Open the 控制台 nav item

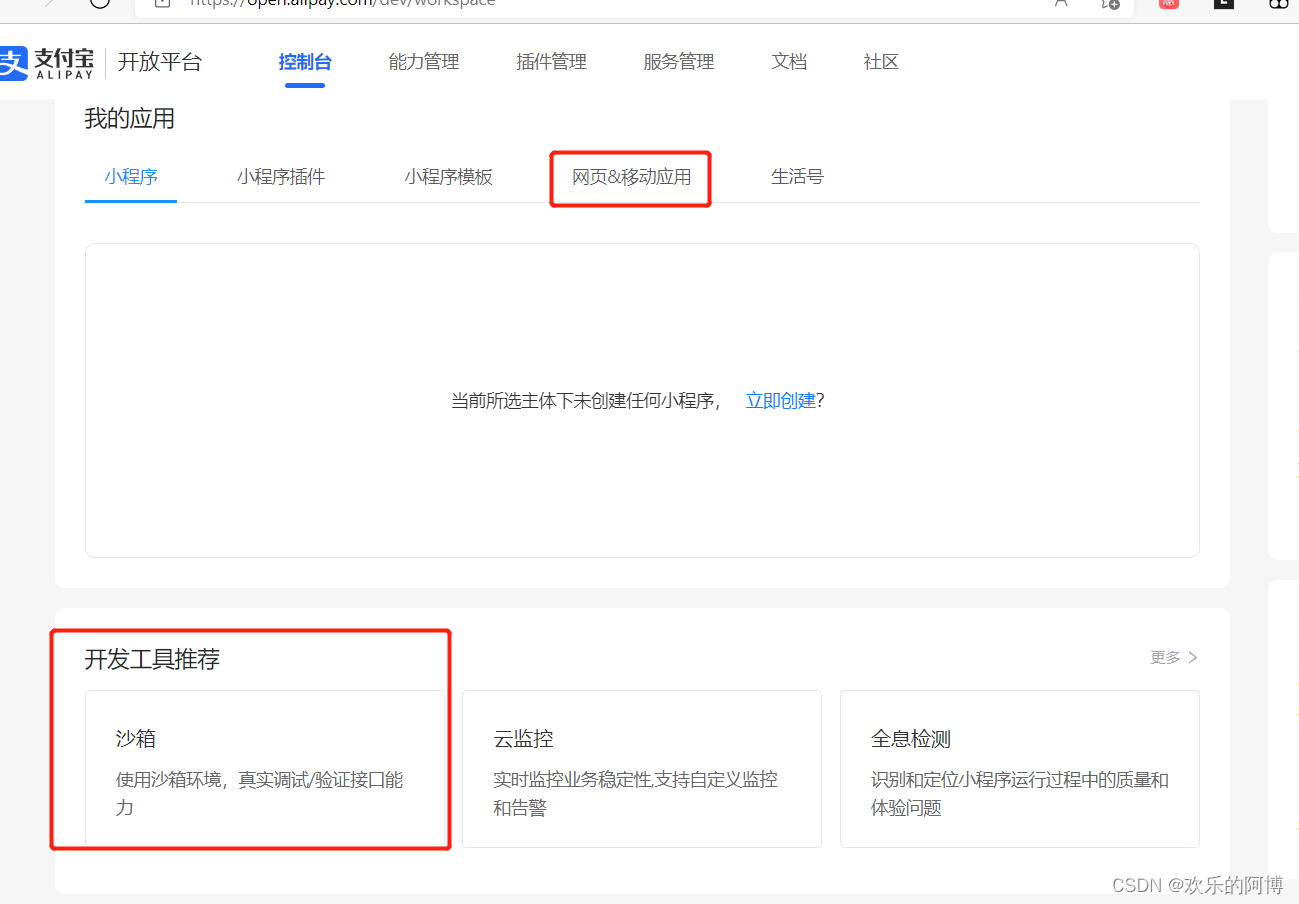(305, 62)
